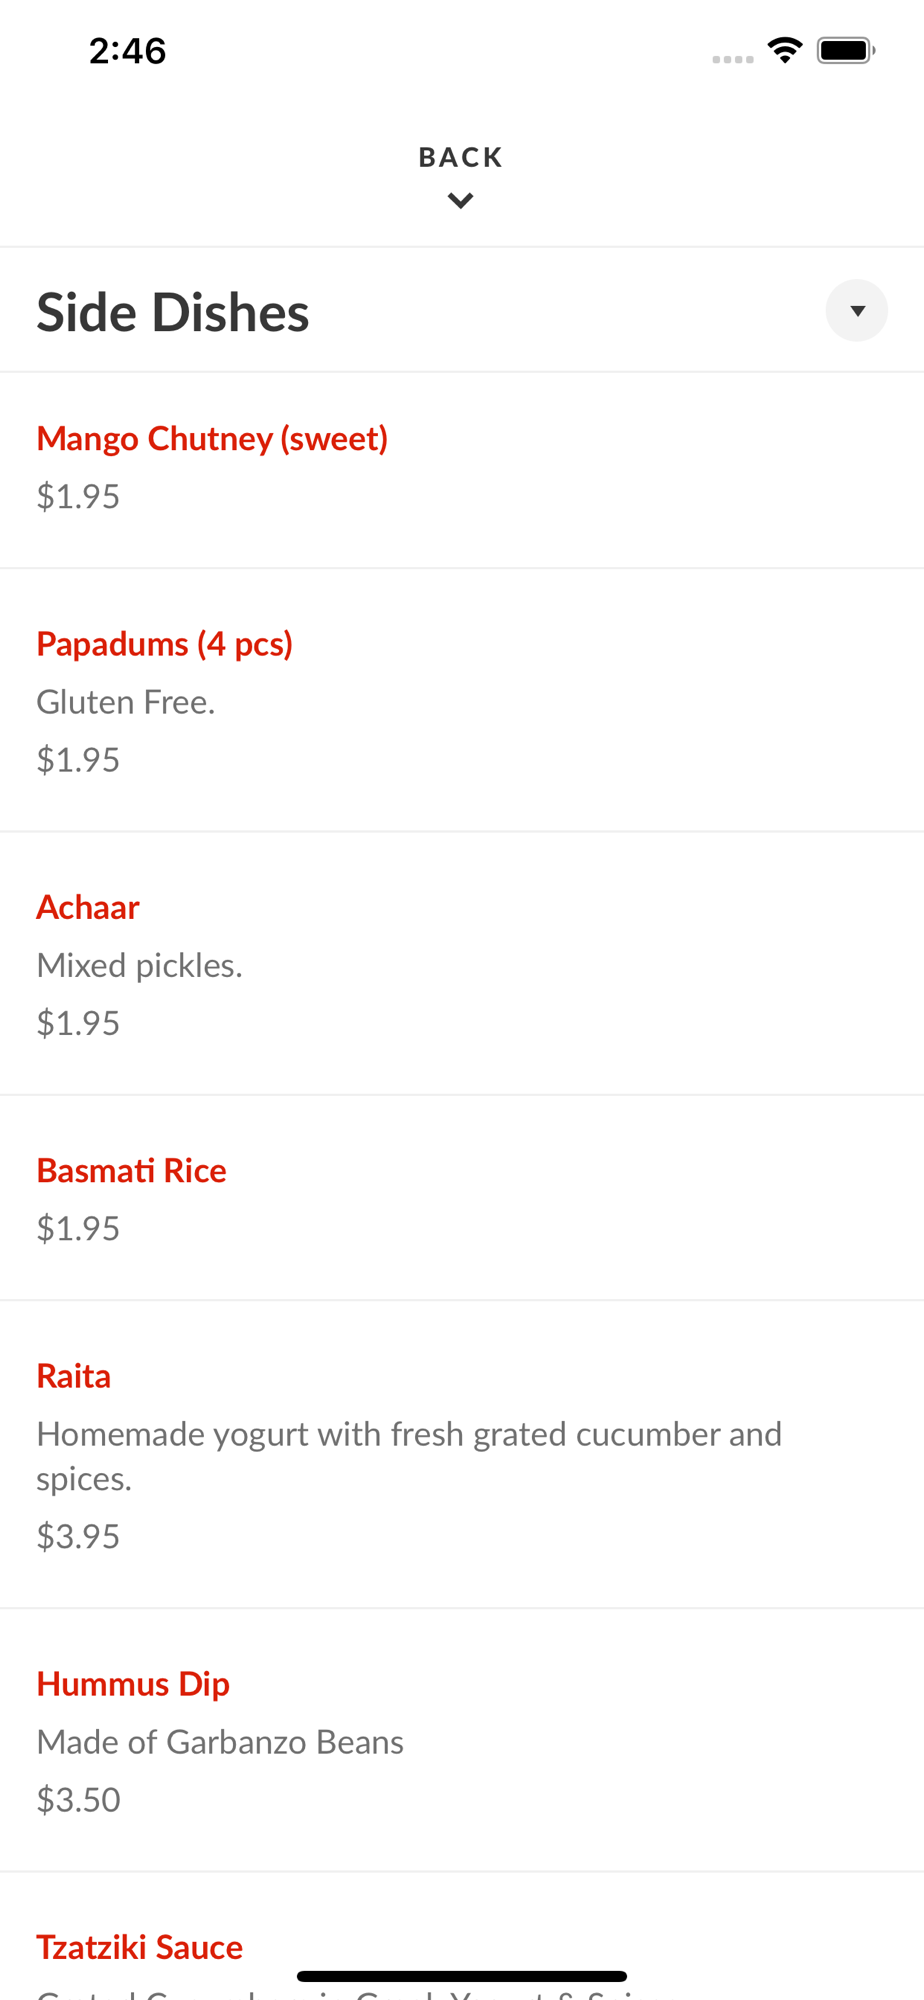Tap the home indicator bar
Viewport: 924px width, 2000px height.
(462, 1976)
